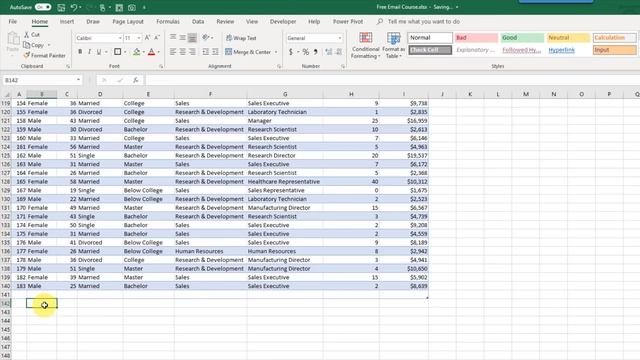Switch to the Insert tab
640x360 pixels.
click(x=67, y=21)
